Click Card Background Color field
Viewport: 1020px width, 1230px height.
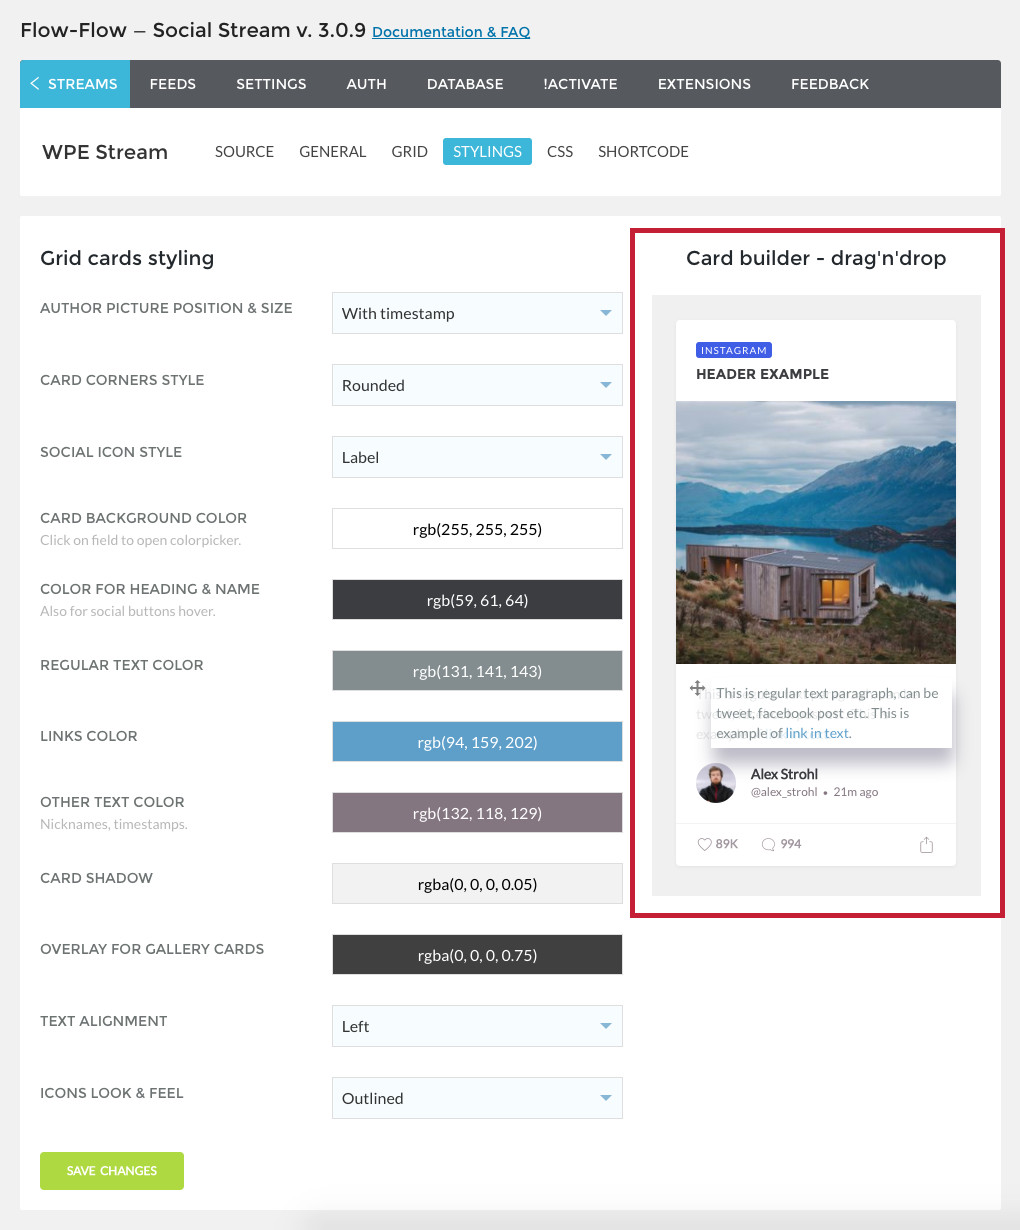pos(477,529)
